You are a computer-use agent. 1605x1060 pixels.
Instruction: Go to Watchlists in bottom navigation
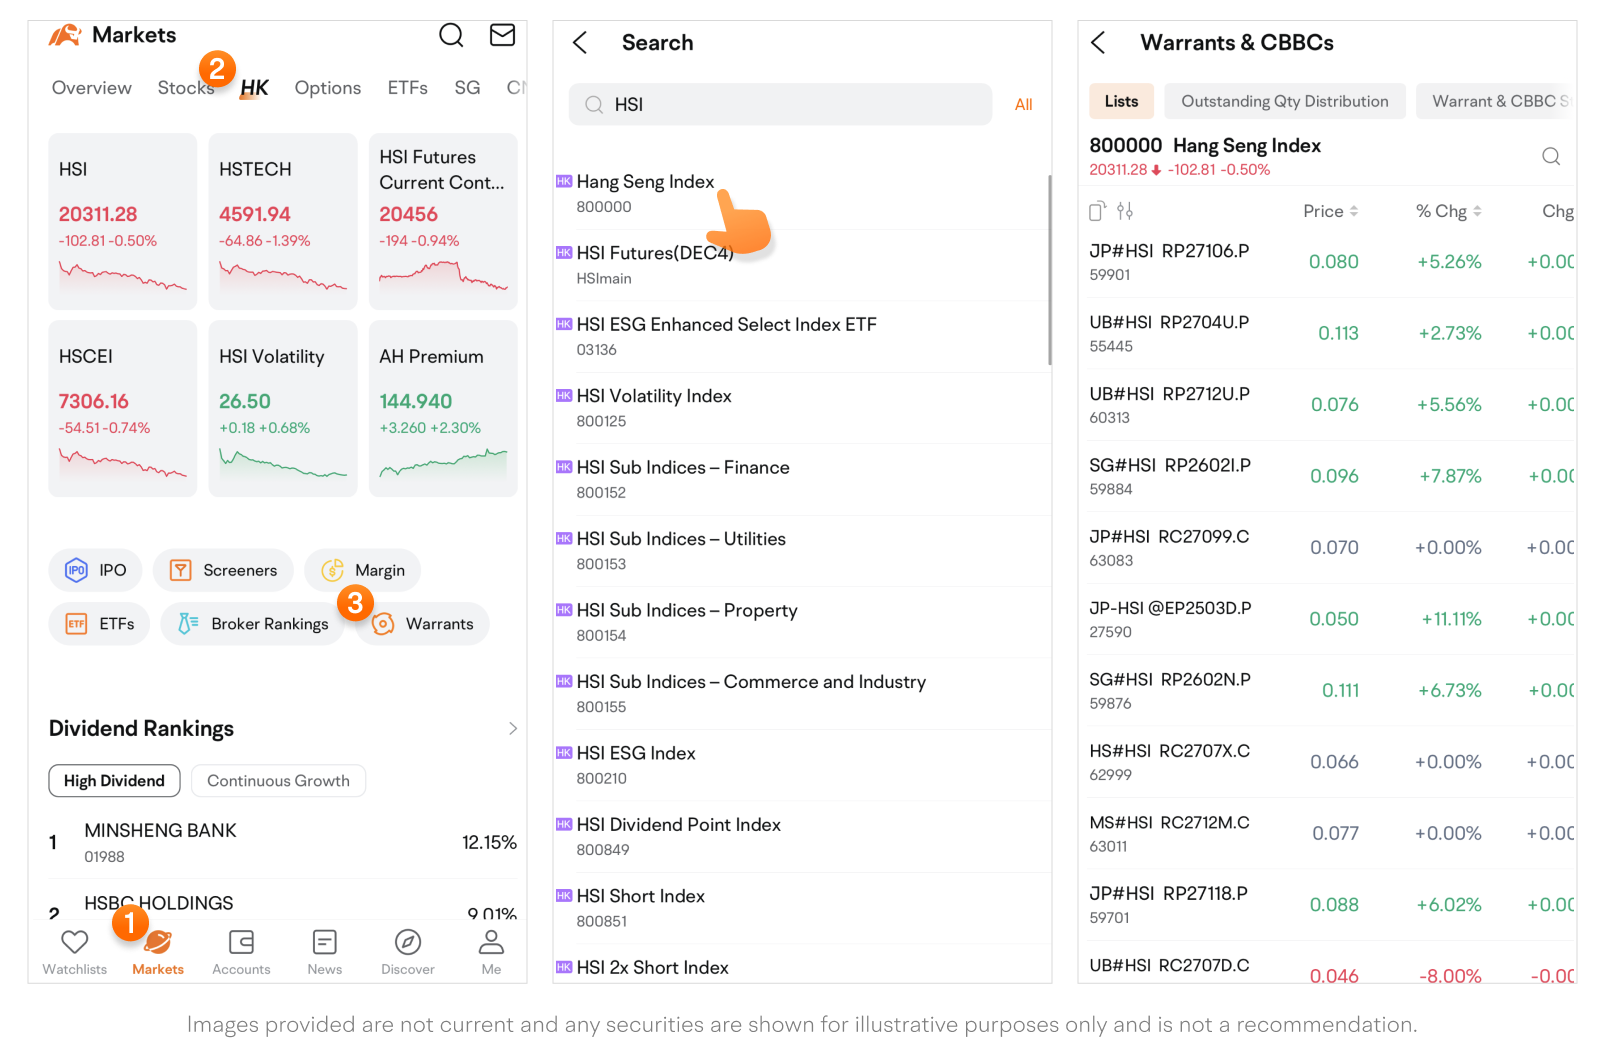click(x=75, y=952)
